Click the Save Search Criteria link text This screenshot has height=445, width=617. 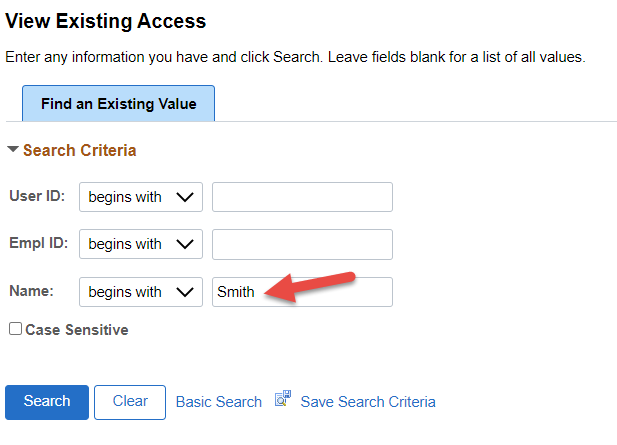tap(368, 402)
